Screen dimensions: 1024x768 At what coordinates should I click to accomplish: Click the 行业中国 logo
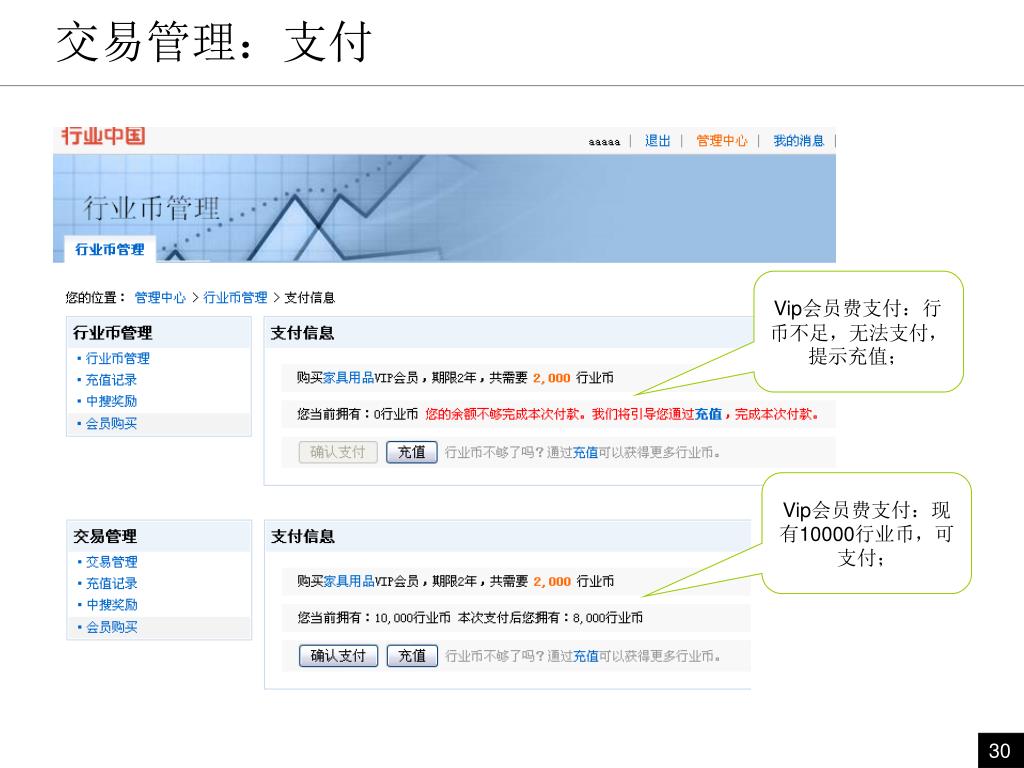(103, 136)
